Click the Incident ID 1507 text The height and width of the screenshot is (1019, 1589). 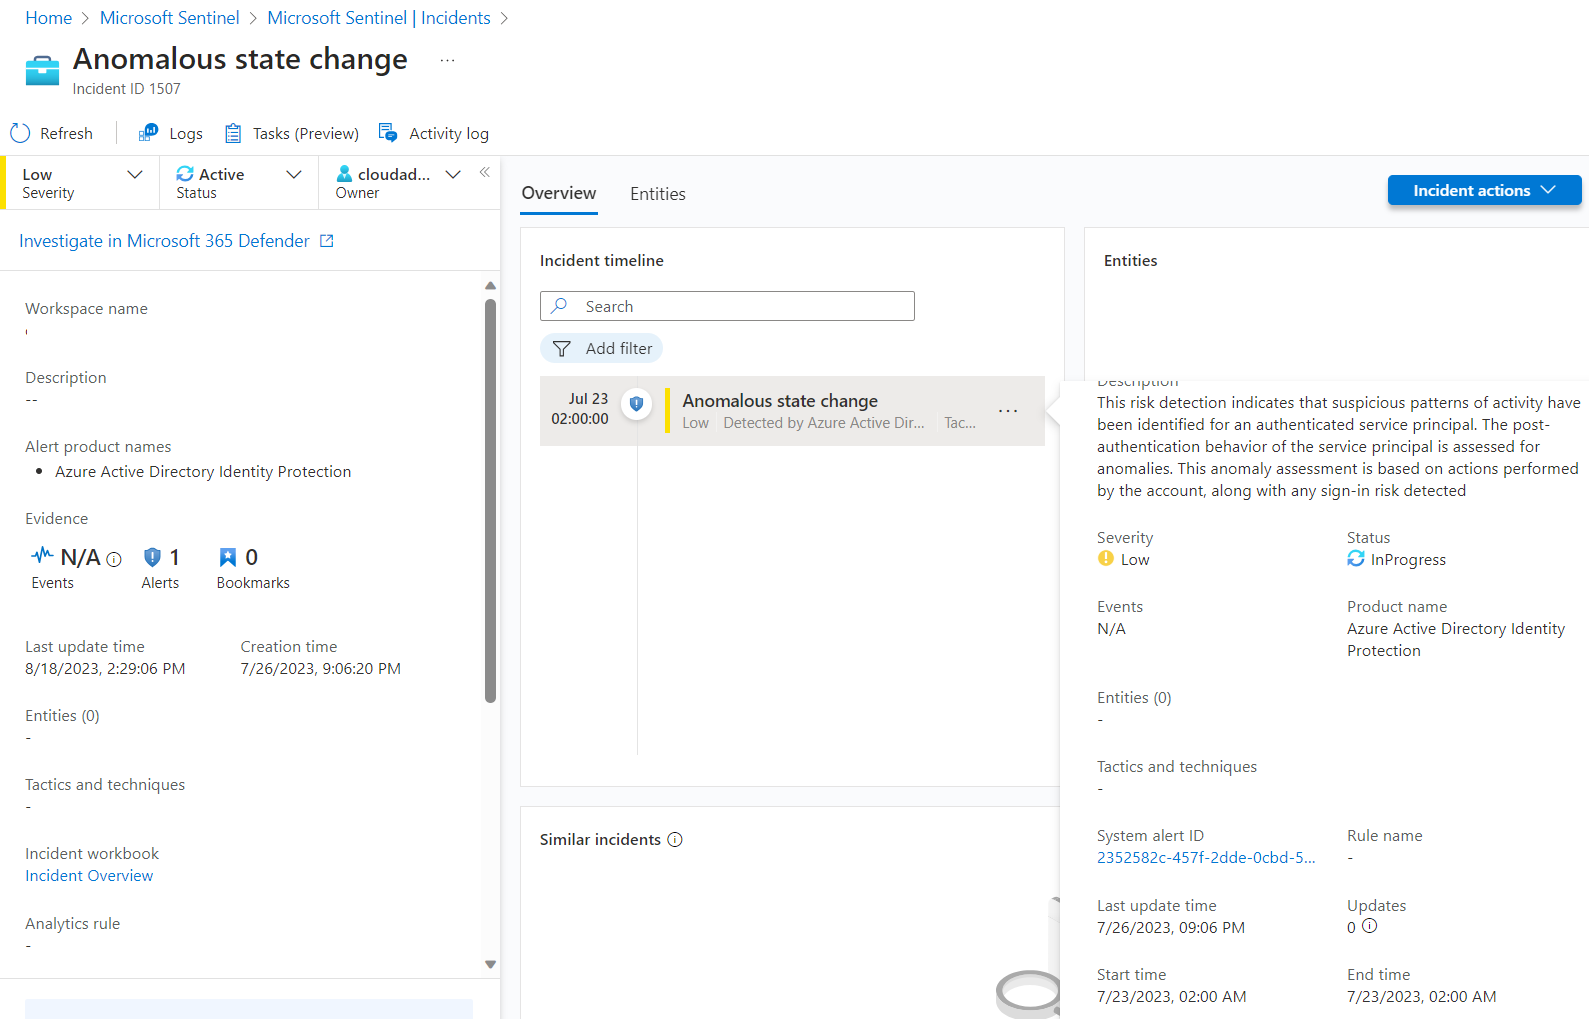click(127, 89)
